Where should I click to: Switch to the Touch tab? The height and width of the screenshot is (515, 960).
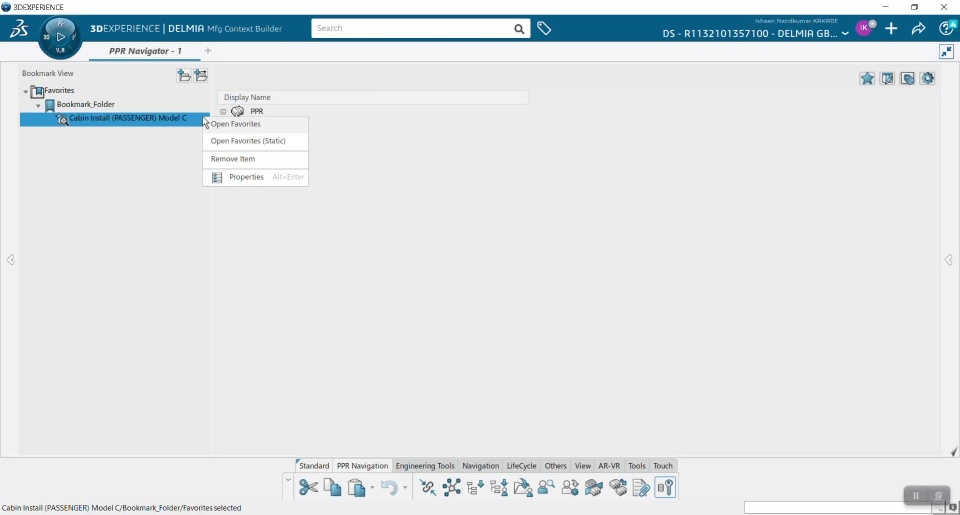662,465
